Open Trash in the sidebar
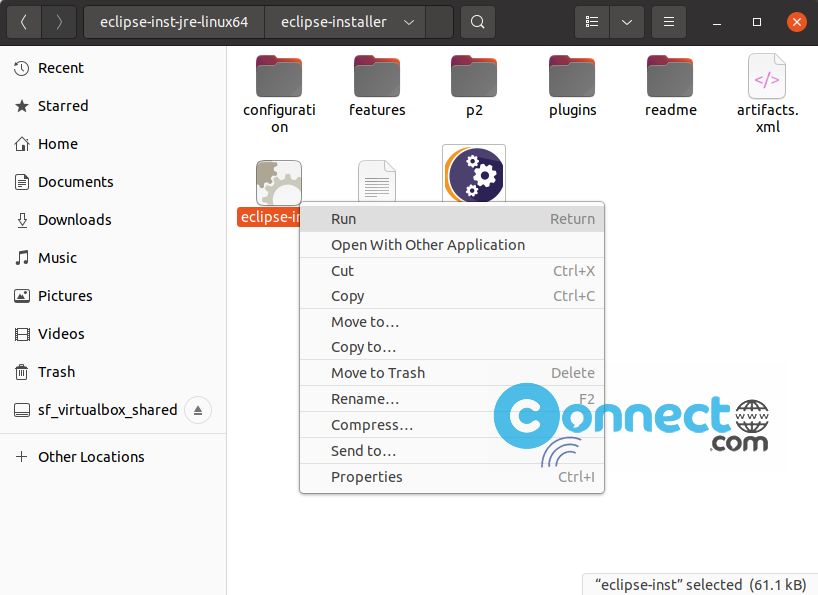Image resolution: width=818 pixels, height=595 pixels. 113,372
